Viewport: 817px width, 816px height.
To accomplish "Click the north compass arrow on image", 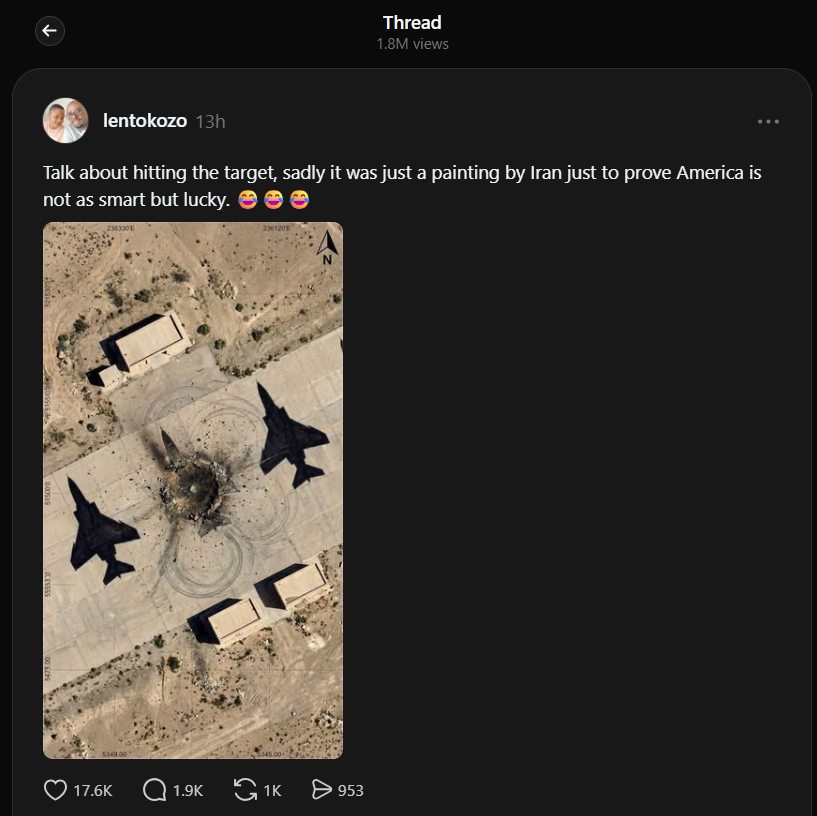I will click(x=327, y=246).
